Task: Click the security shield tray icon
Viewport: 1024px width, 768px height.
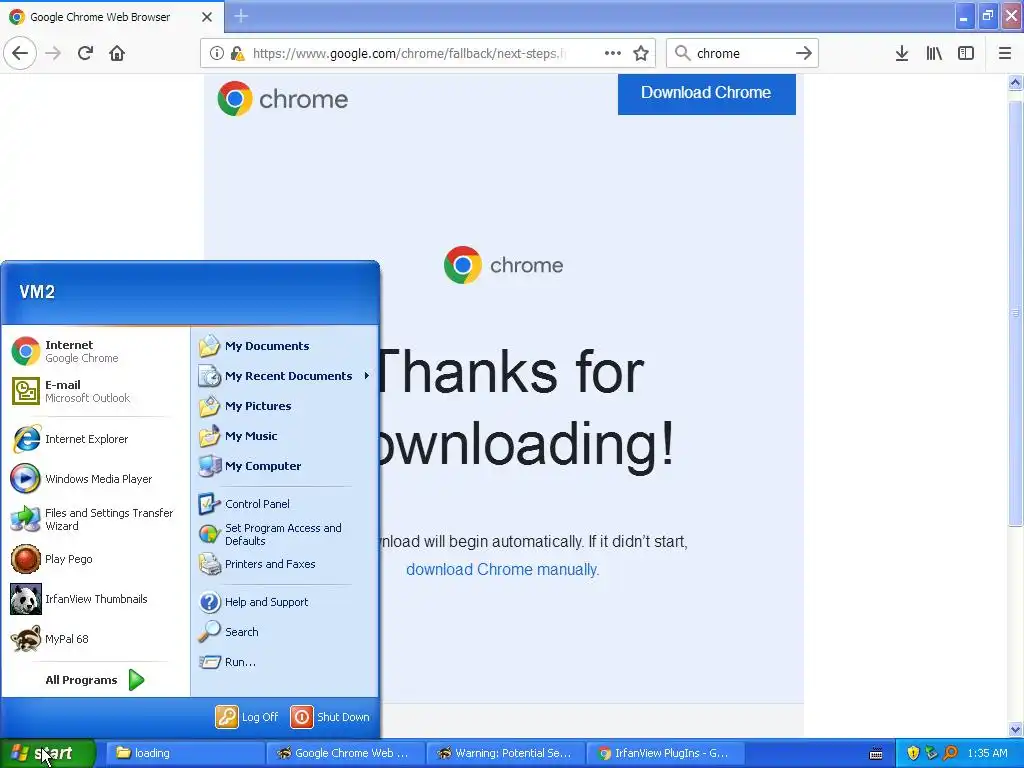Action: [913, 753]
